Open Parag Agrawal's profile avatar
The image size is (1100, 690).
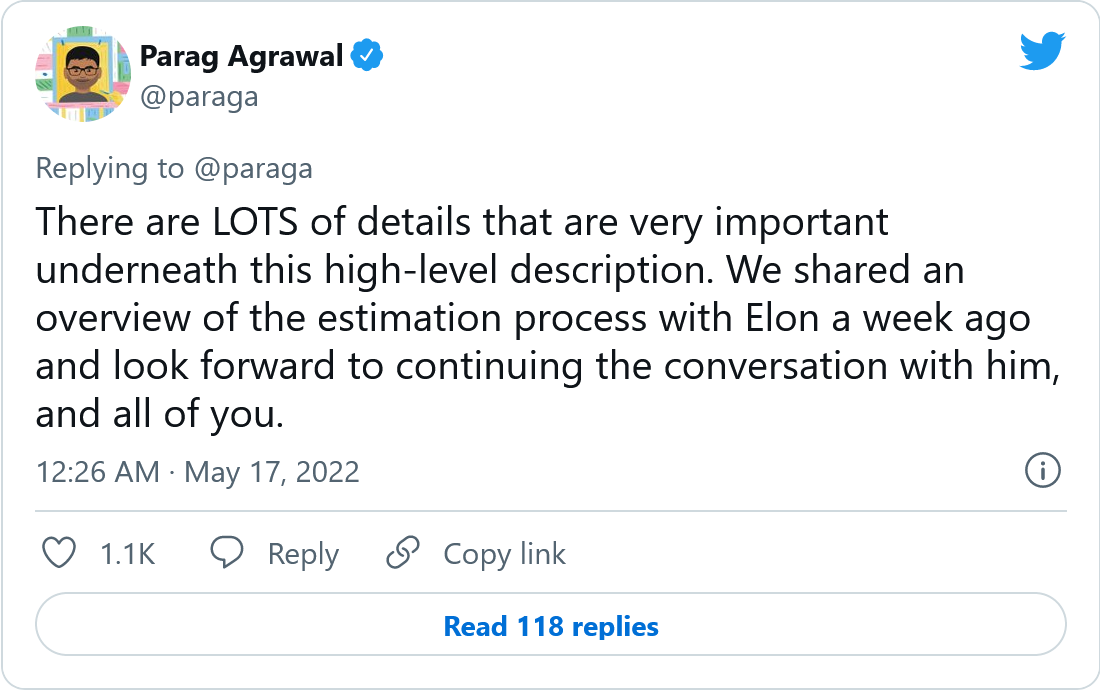pyautogui.click(x=83, y=74)
